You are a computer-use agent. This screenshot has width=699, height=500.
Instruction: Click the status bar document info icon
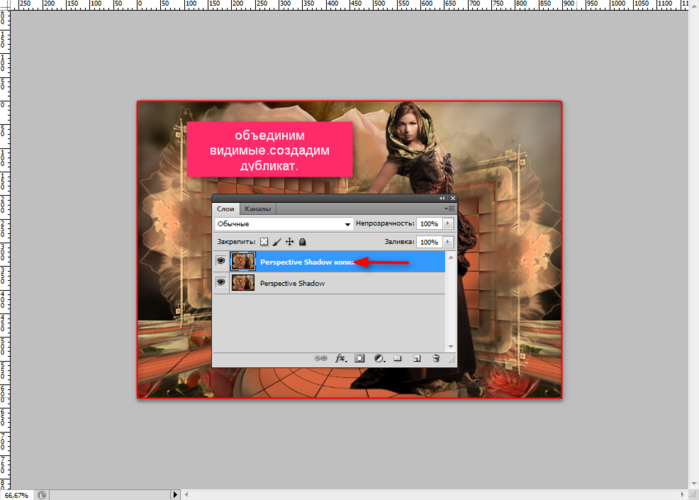(41, 495)
